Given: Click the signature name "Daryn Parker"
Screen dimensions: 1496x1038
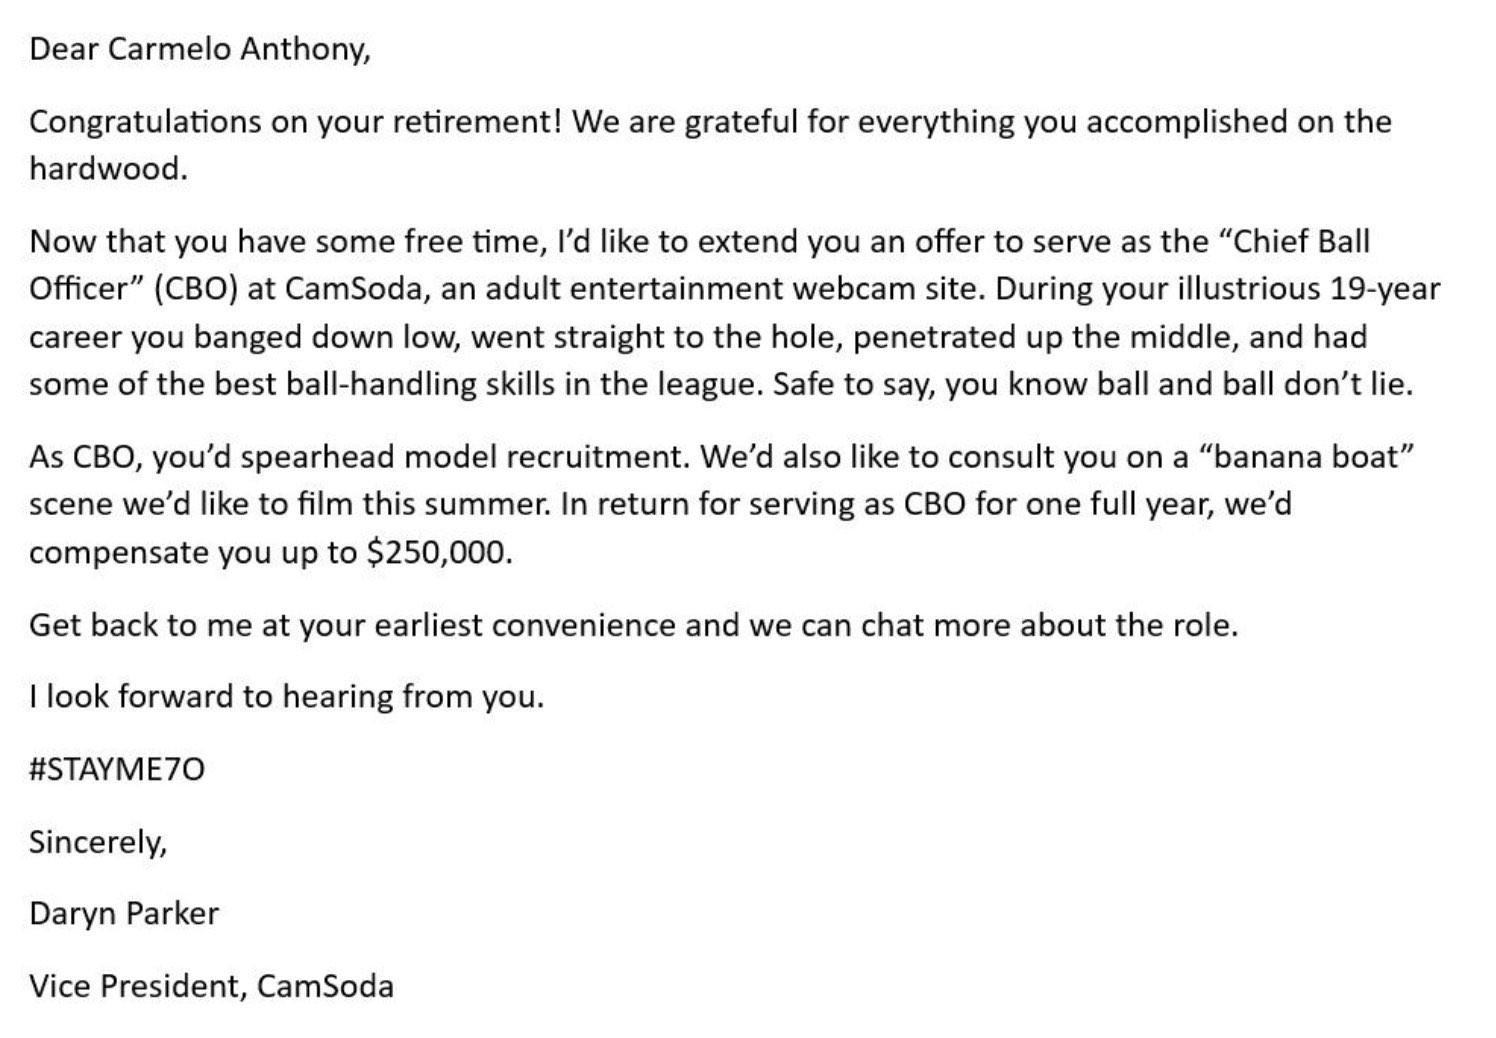Looking at the screenshot, I should (124, 914).
